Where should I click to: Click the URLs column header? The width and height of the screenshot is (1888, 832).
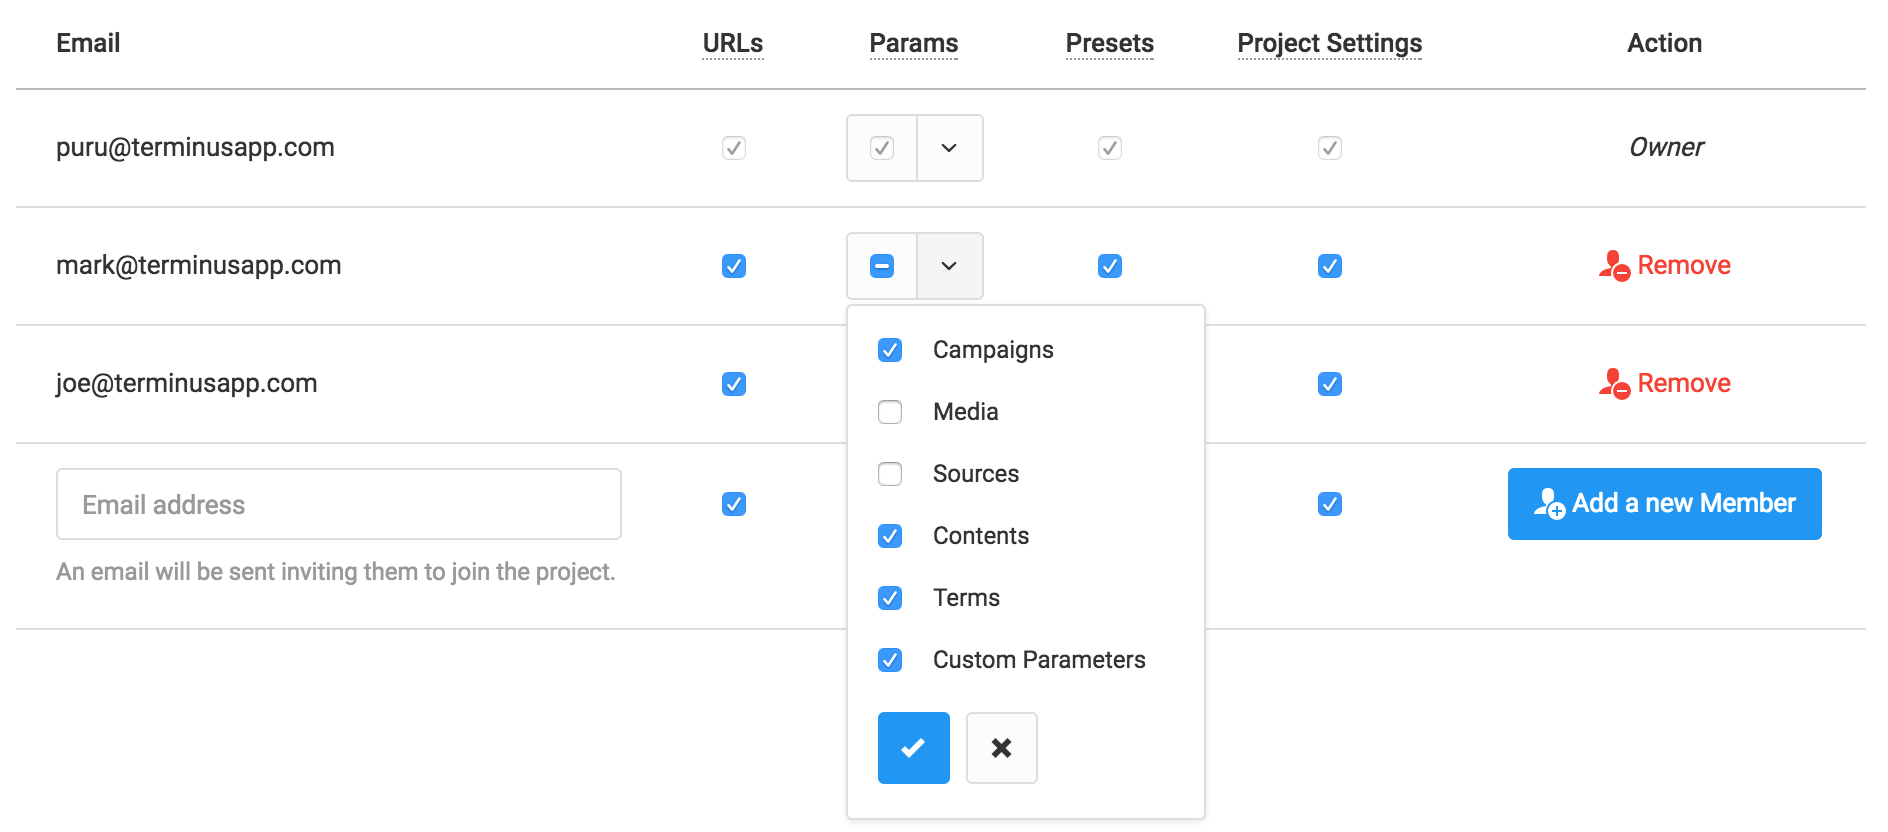click(x=732, y=43)
